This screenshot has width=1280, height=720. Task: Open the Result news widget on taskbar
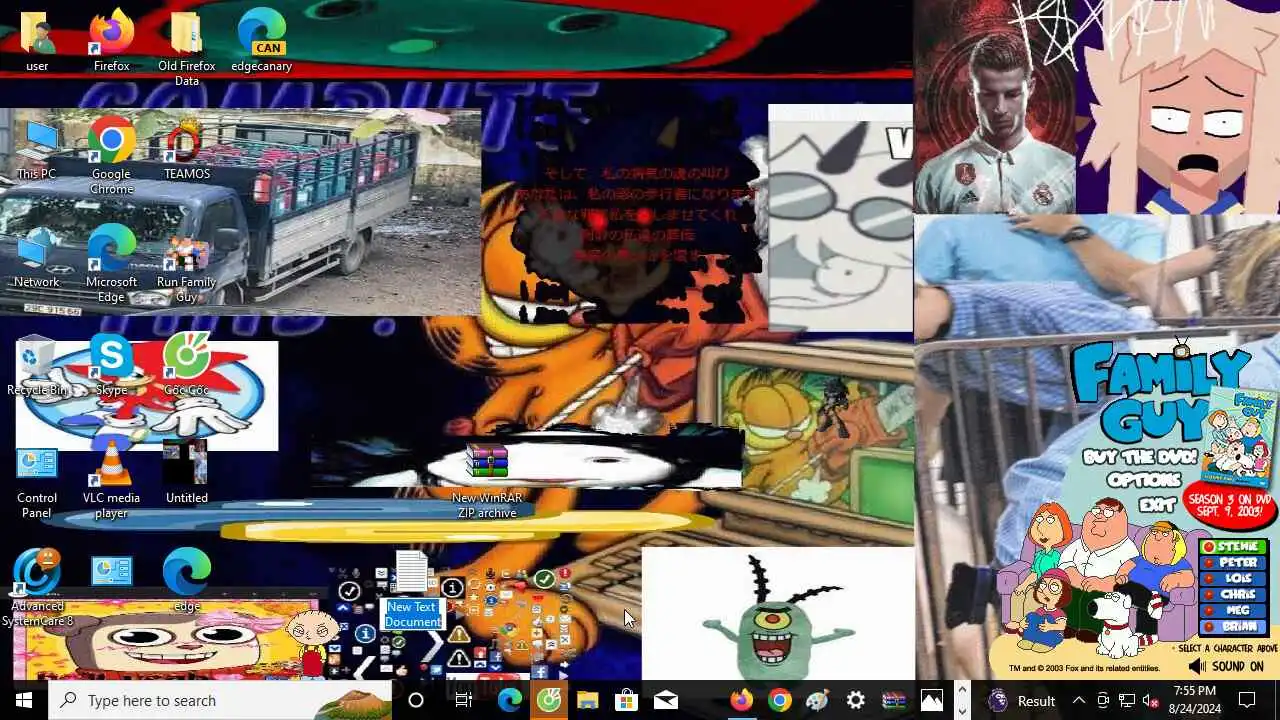tap(1021, 700)
